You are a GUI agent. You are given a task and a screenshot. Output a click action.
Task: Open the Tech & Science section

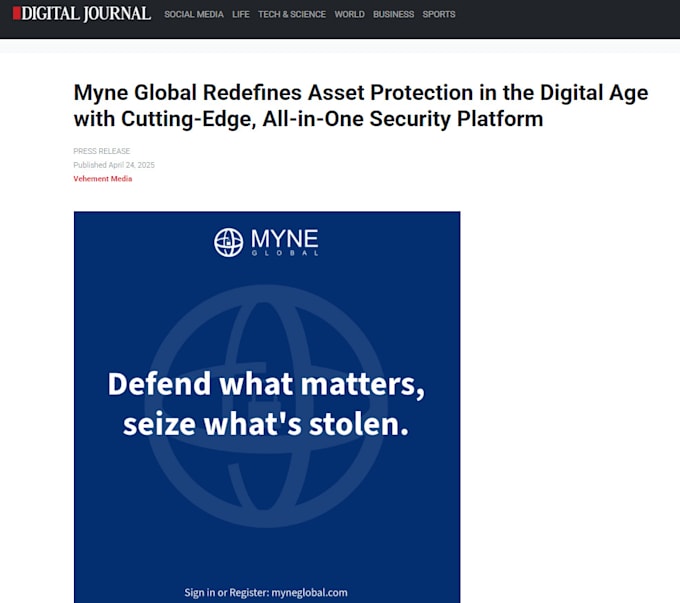click(x=292, y=14)
